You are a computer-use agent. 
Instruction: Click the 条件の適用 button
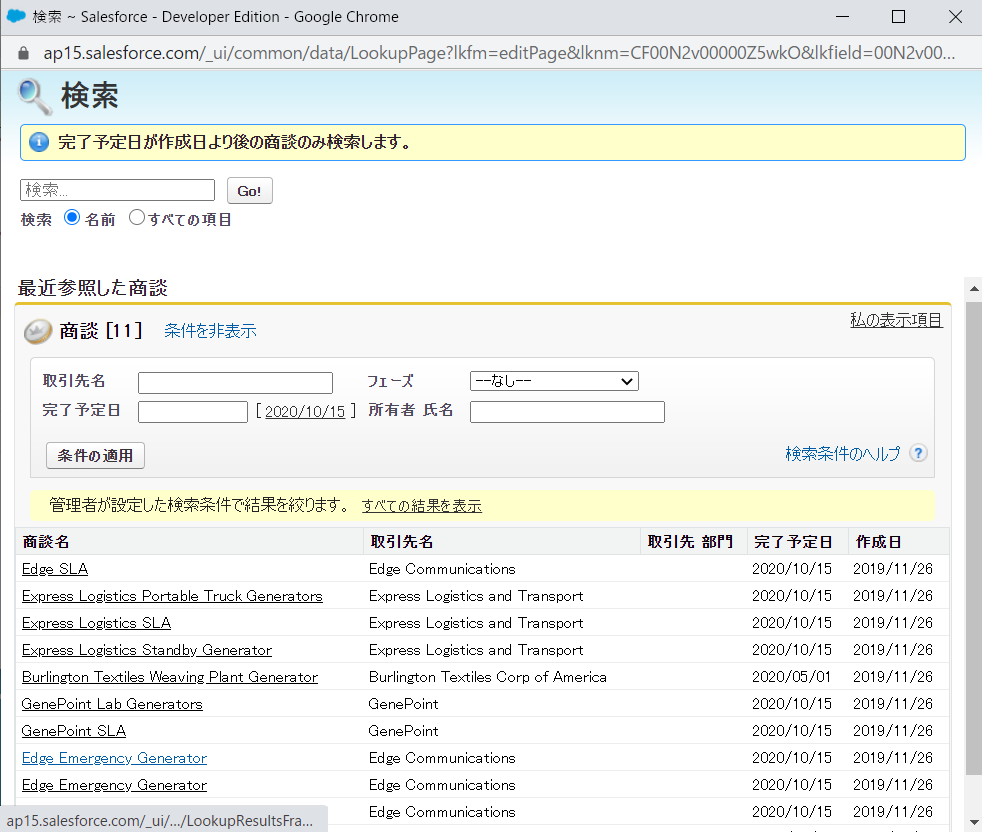(x=95, y=455)
